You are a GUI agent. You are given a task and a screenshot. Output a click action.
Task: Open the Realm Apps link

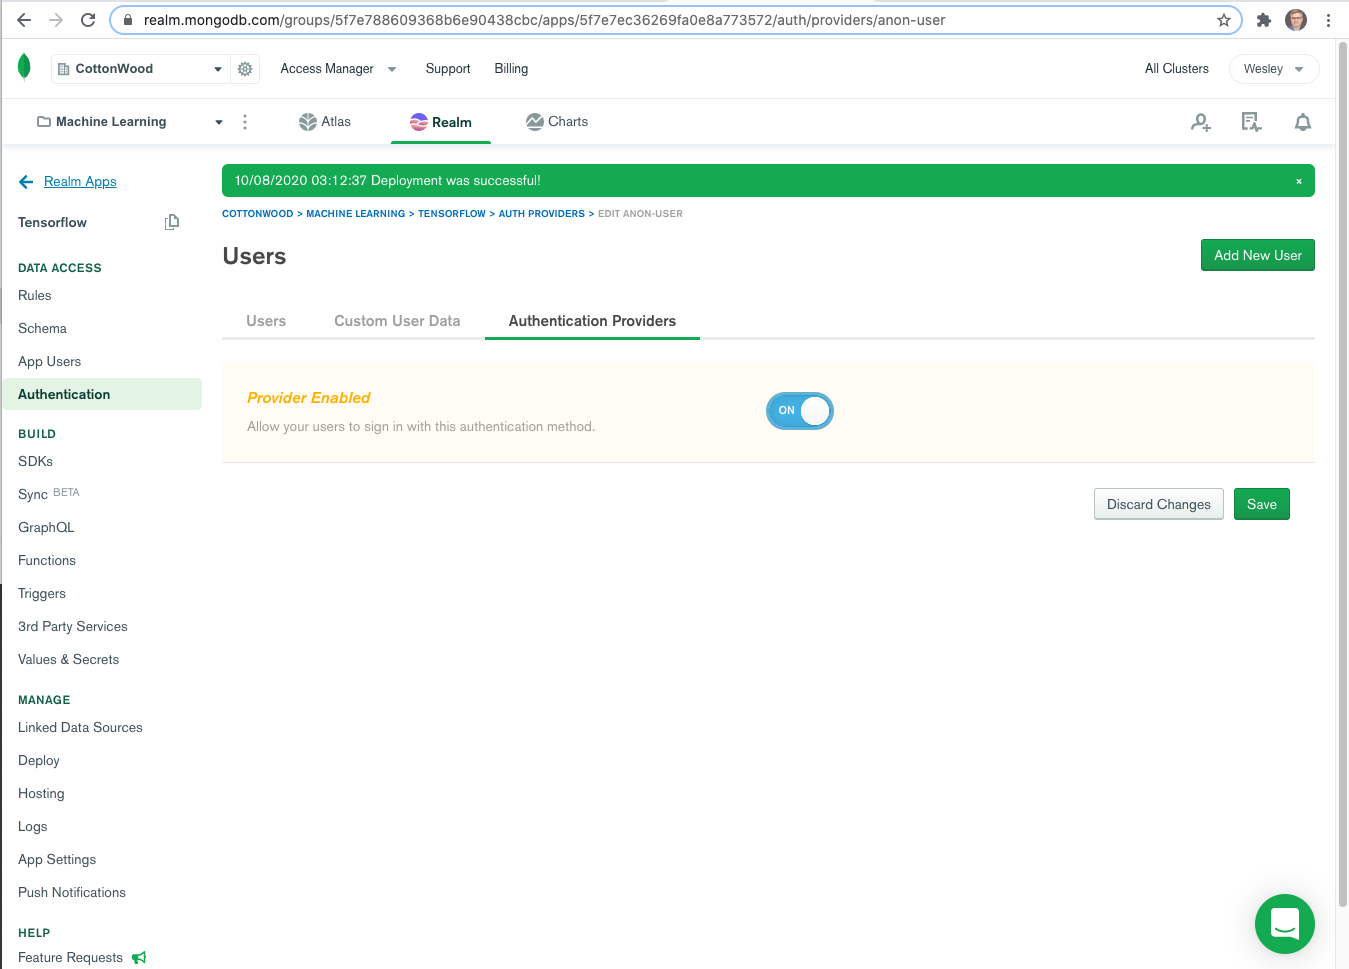pyautogui.click(x=80, y=182)
